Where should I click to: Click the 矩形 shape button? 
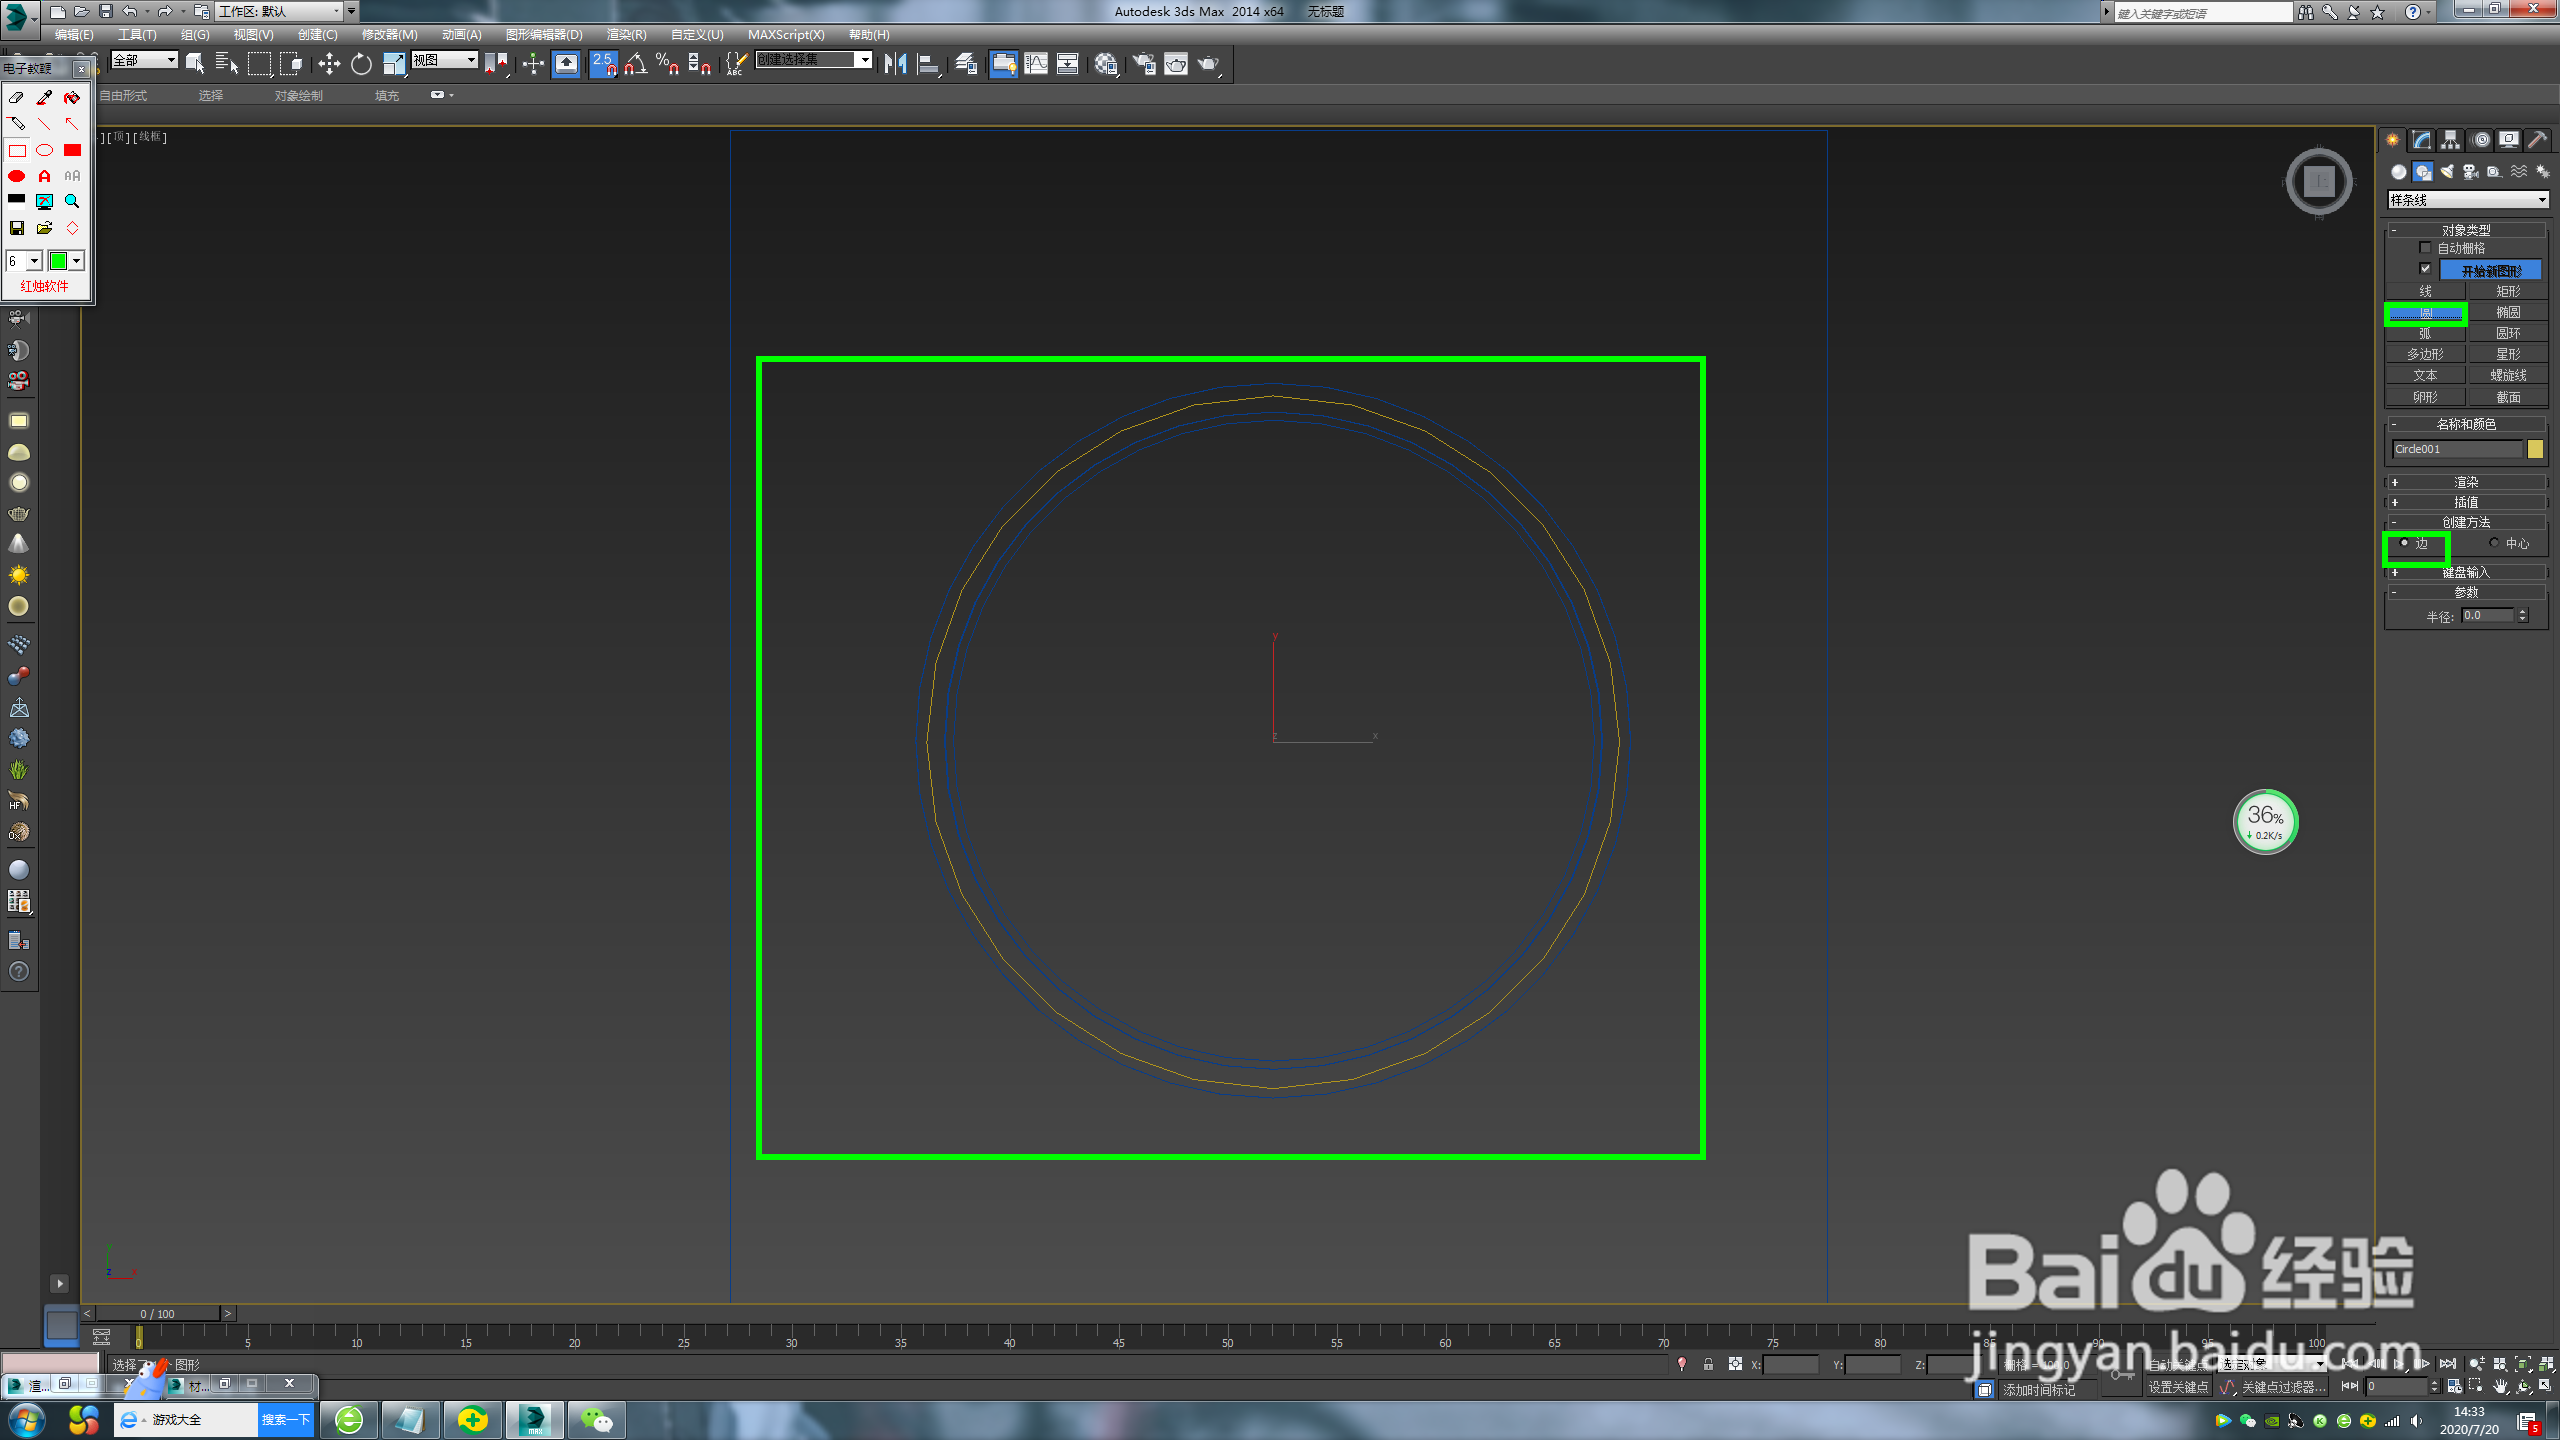2508,292
